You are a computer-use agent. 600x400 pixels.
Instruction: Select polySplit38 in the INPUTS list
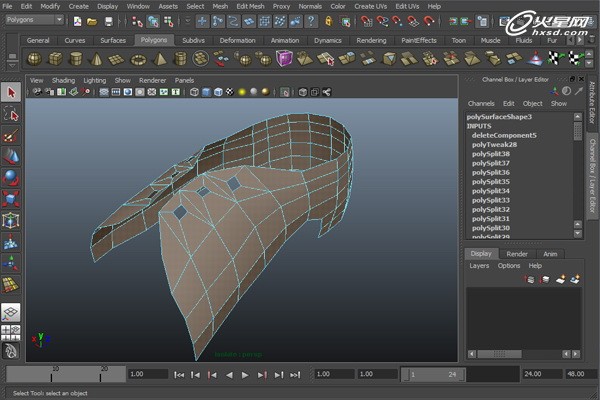490,154
